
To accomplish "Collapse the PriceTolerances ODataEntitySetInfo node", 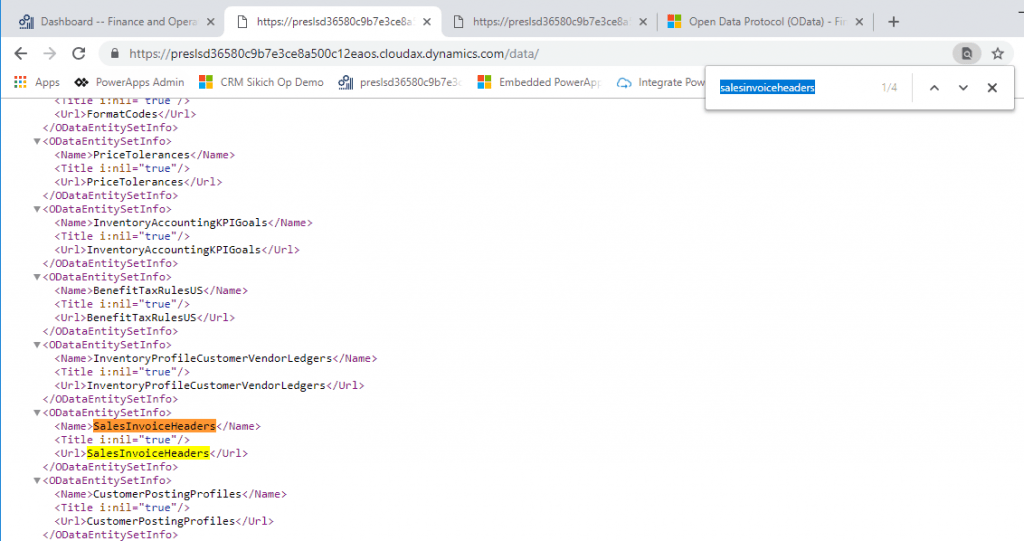I will point(38,141).
